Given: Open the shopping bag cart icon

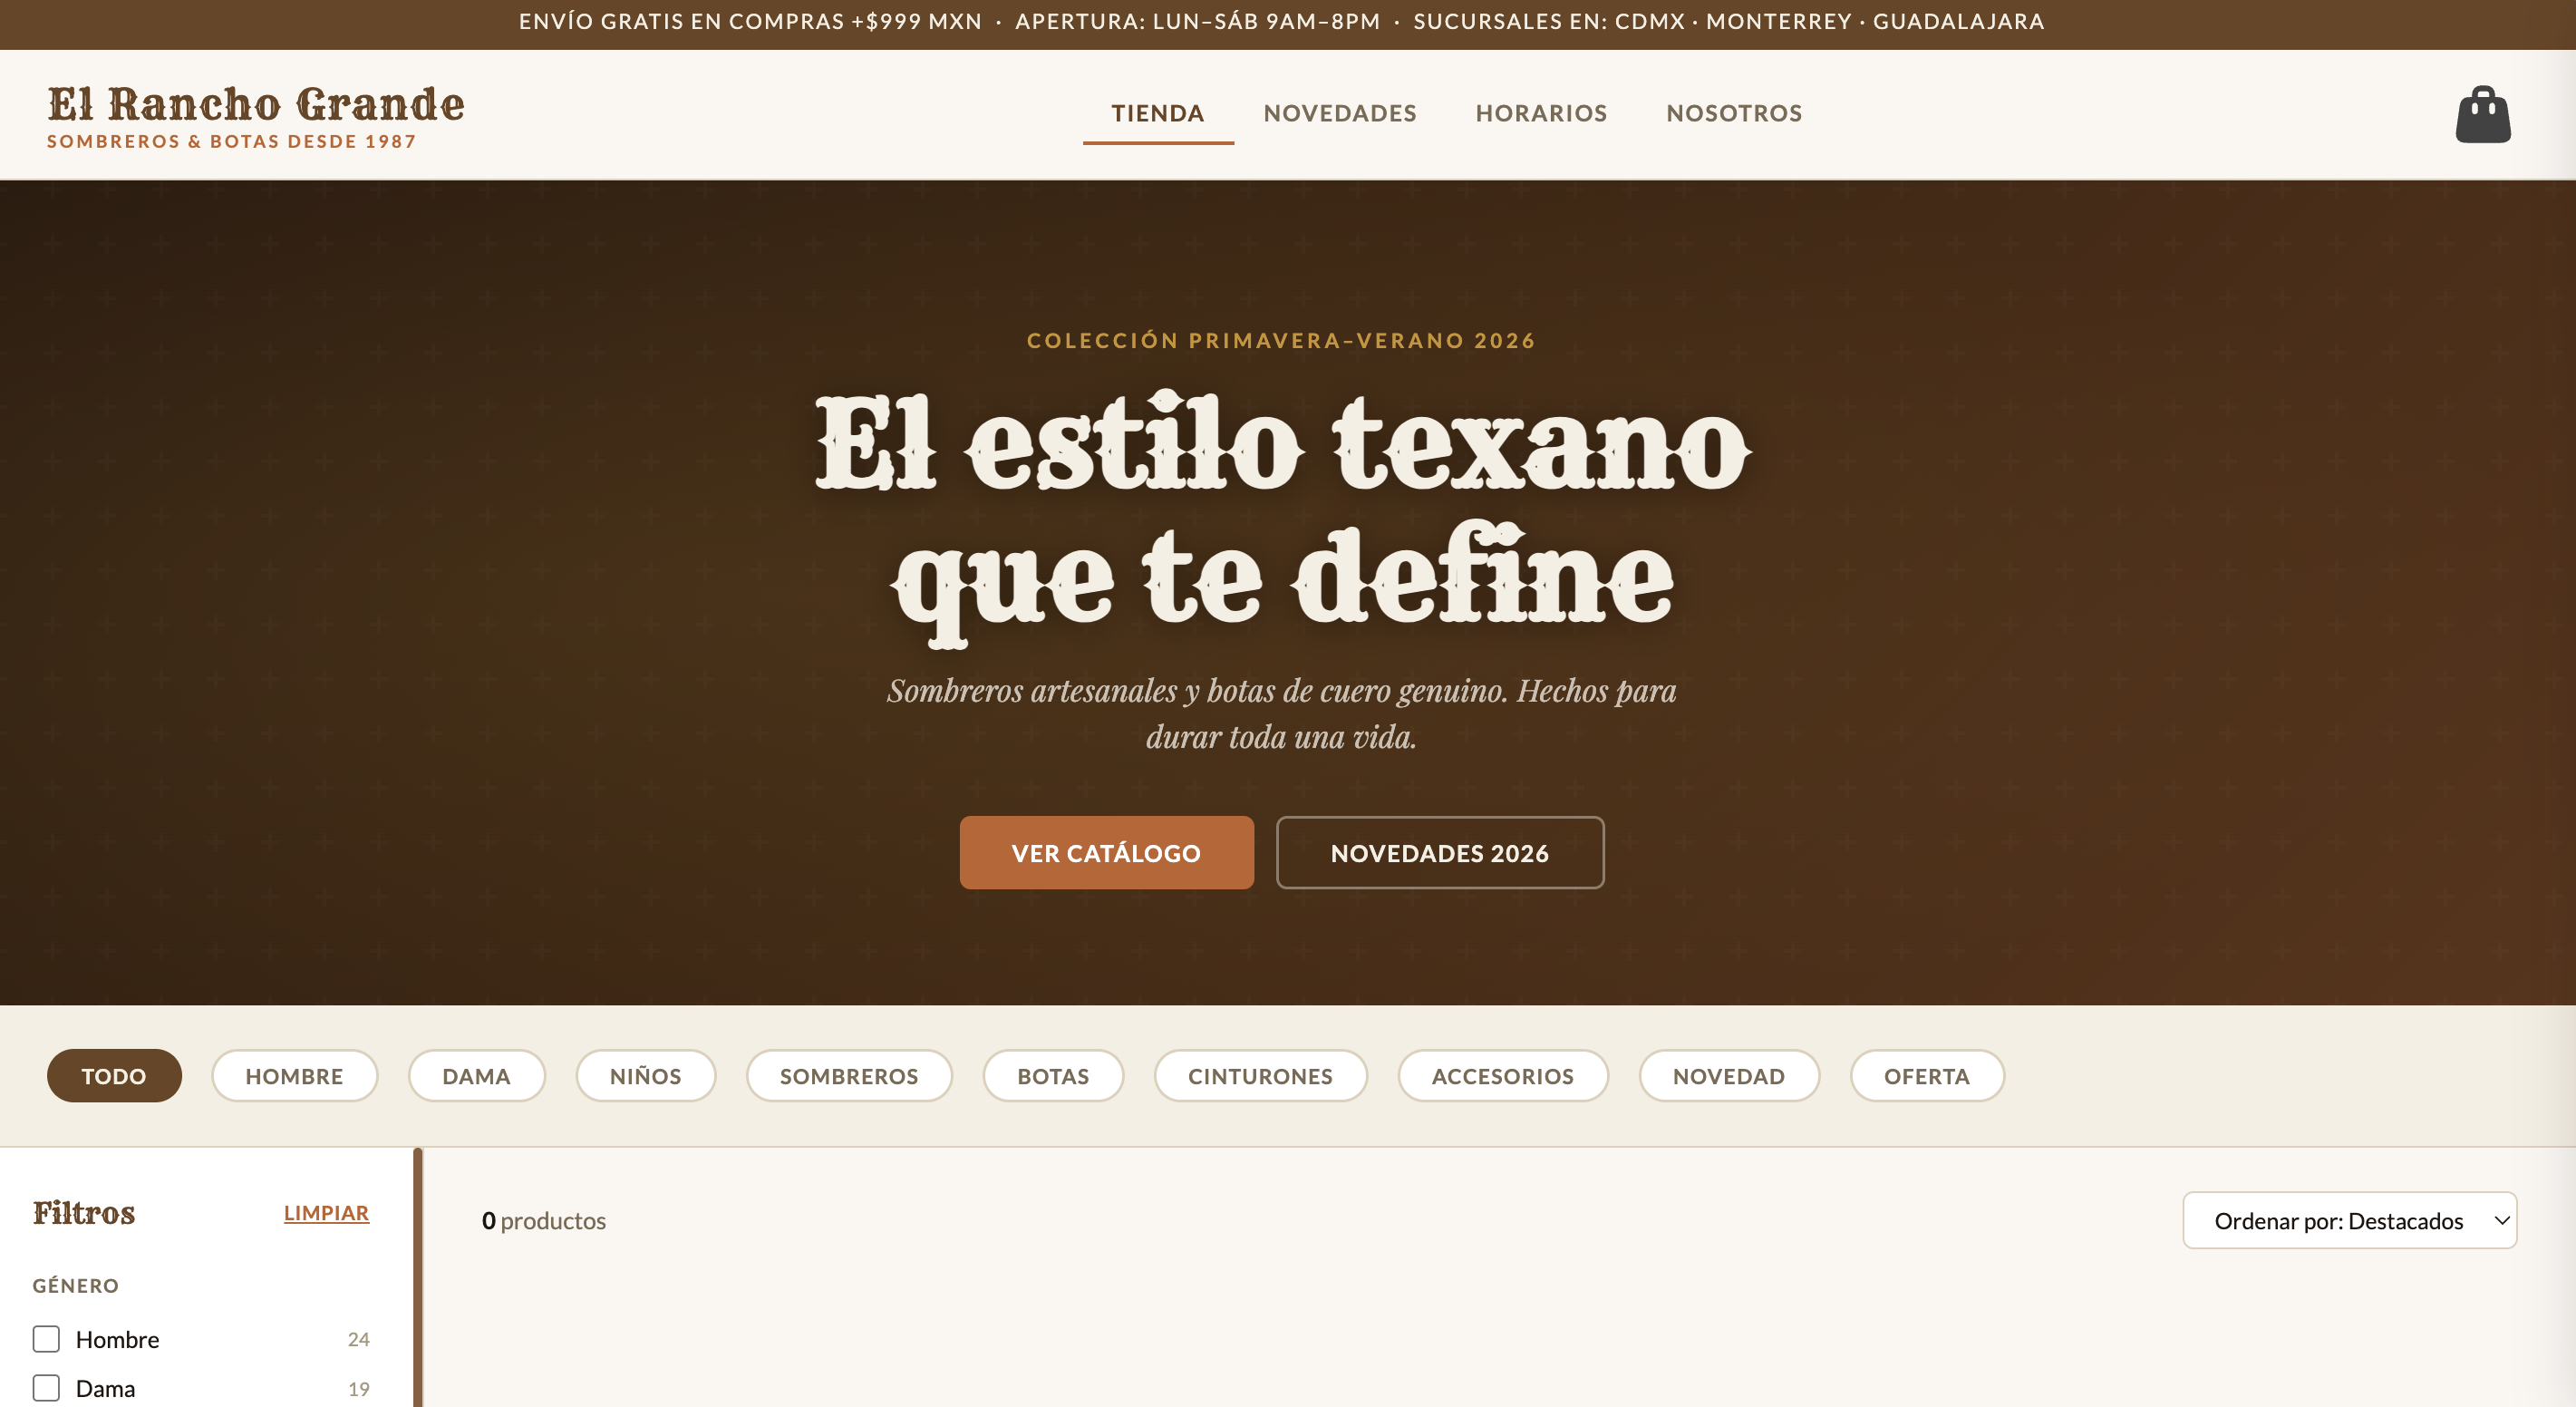Looking at the screenshot, I should click(x=2482, y=115).
